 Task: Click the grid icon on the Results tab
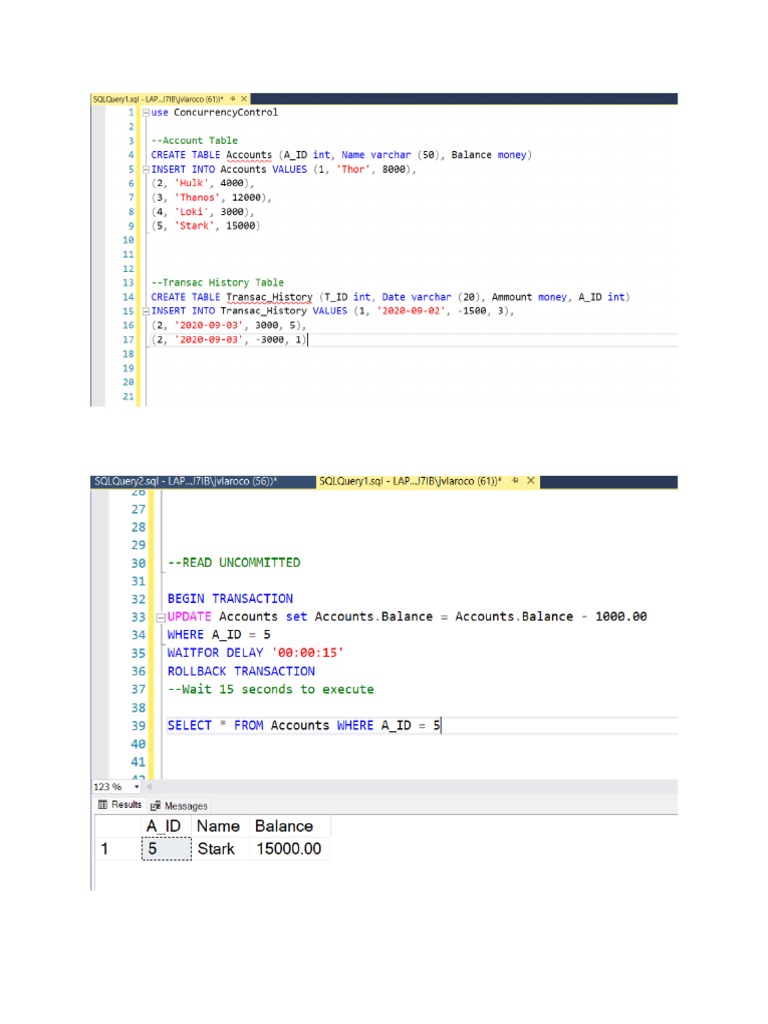pos(102,805)
